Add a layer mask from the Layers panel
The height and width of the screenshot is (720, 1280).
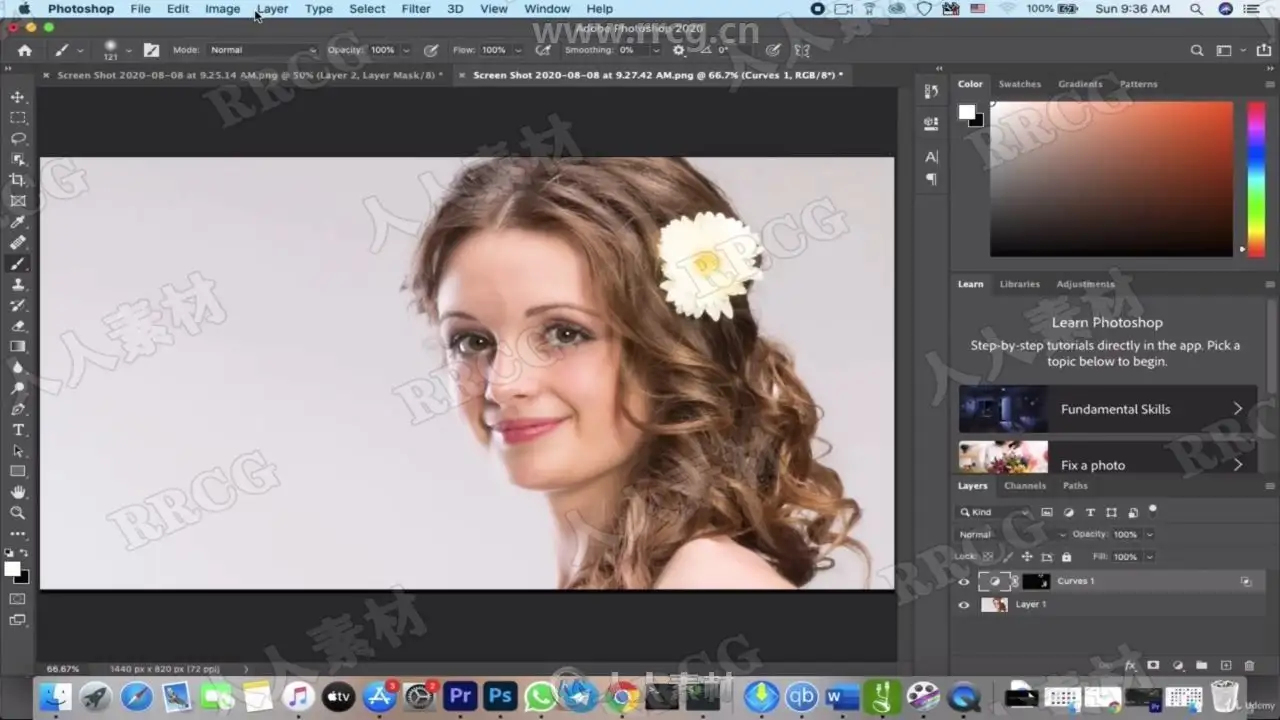pos(1153,665)
